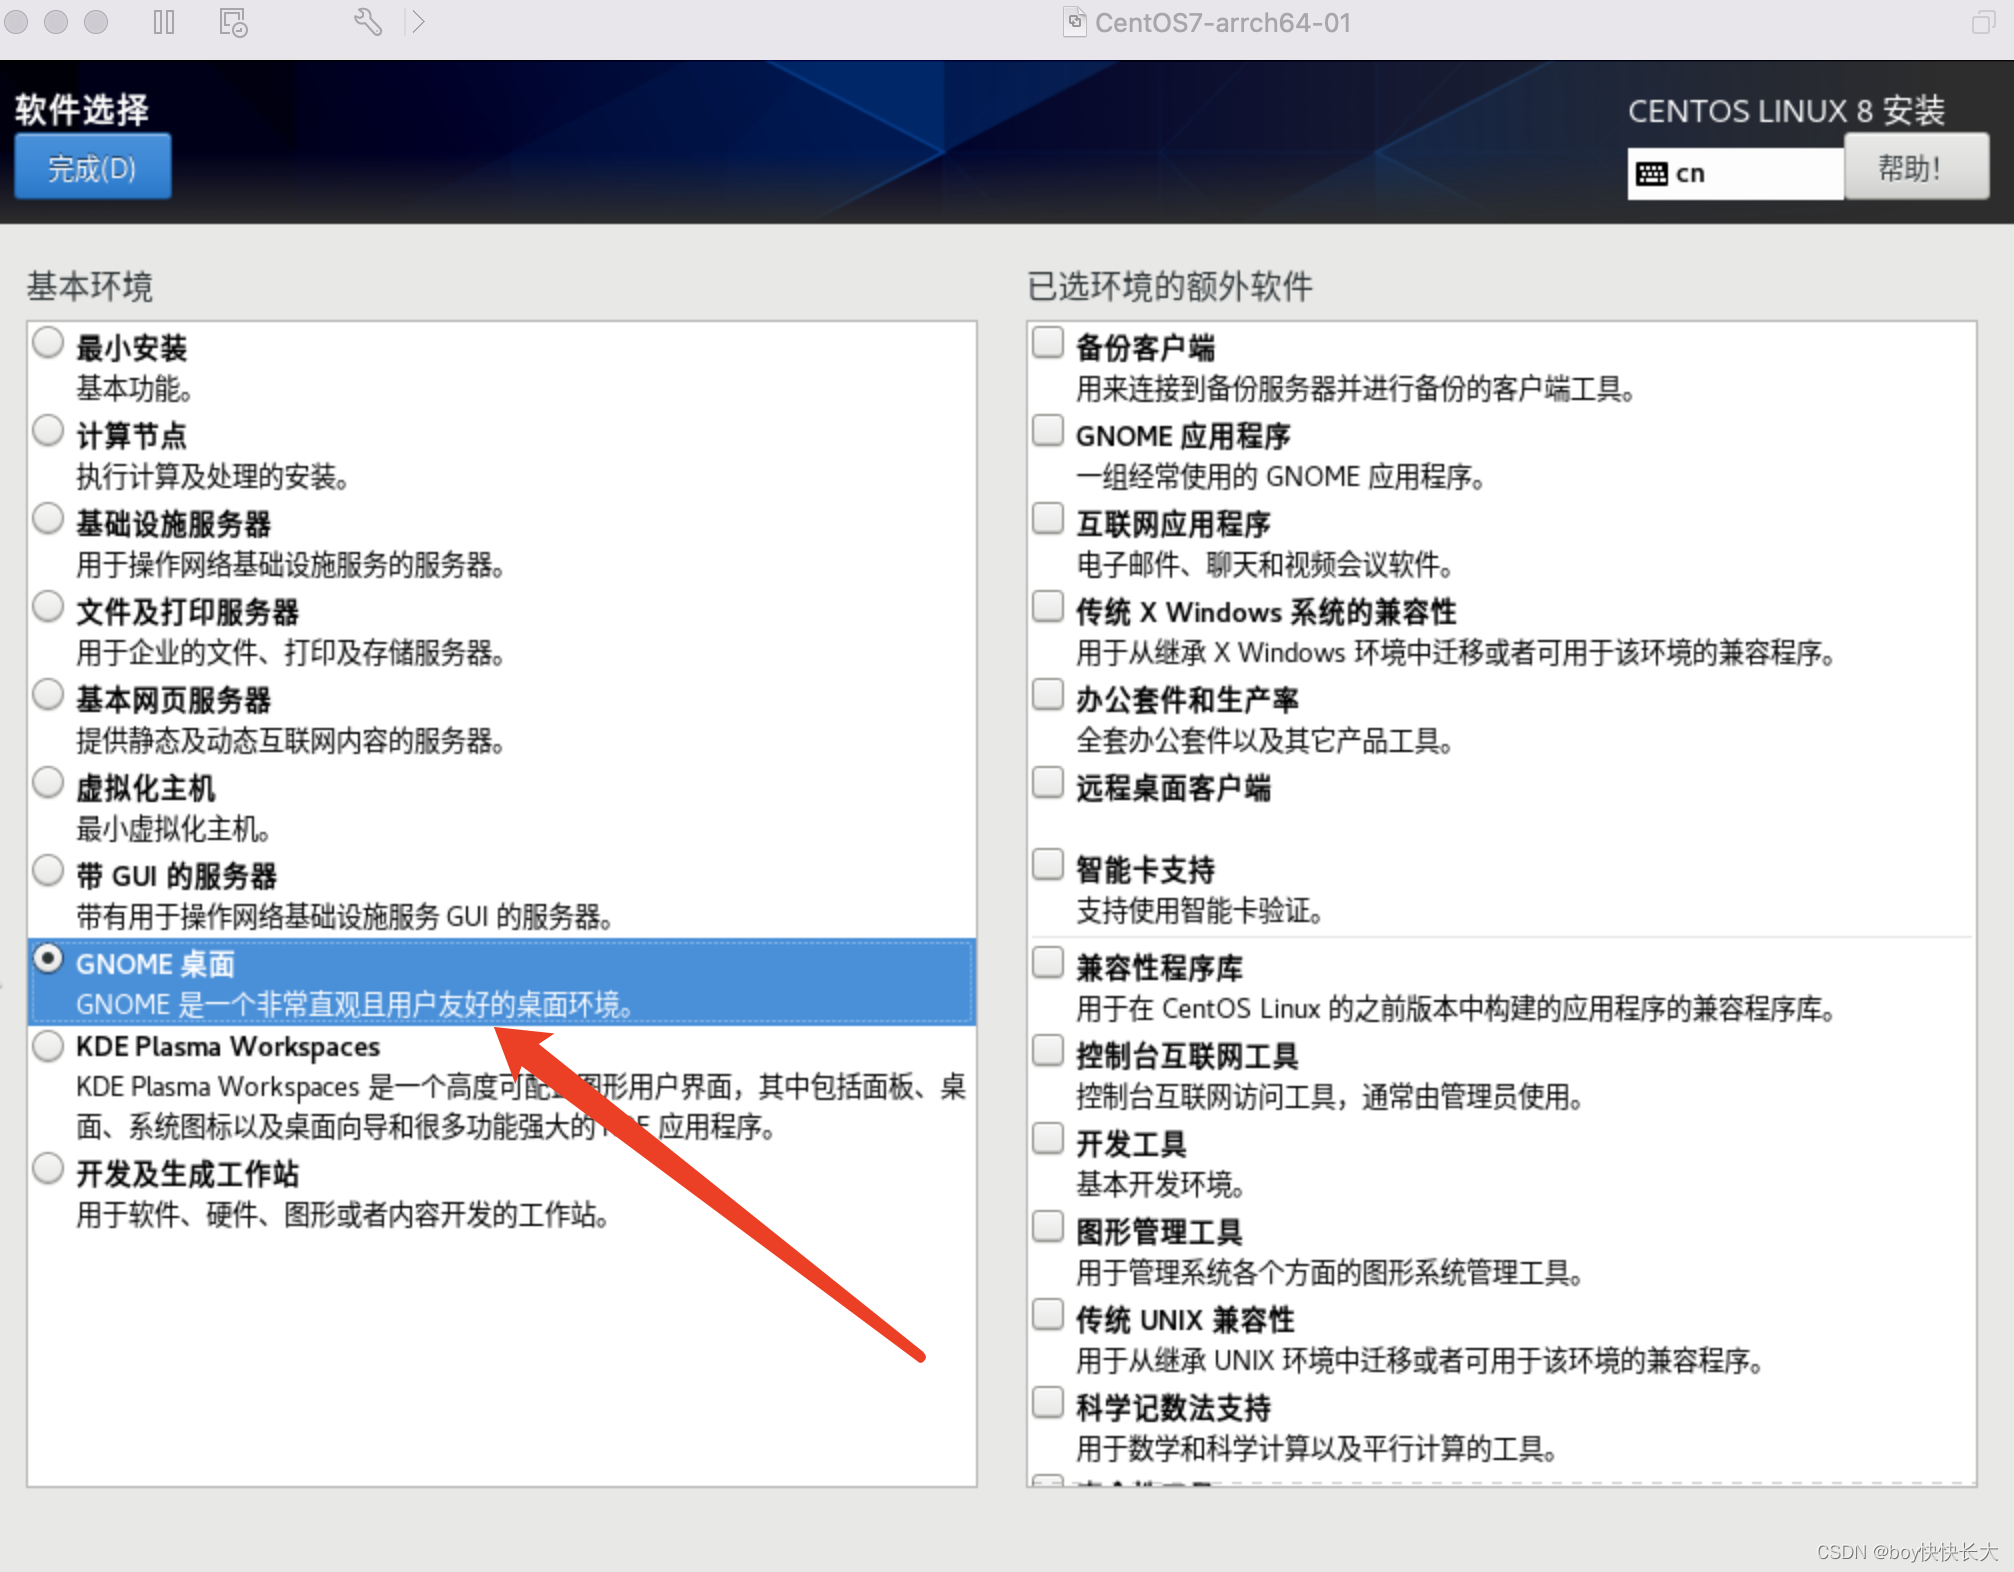
Task: Enable 传统 X Windows 系统的兼容性 checkbox
Action: 1048,607
